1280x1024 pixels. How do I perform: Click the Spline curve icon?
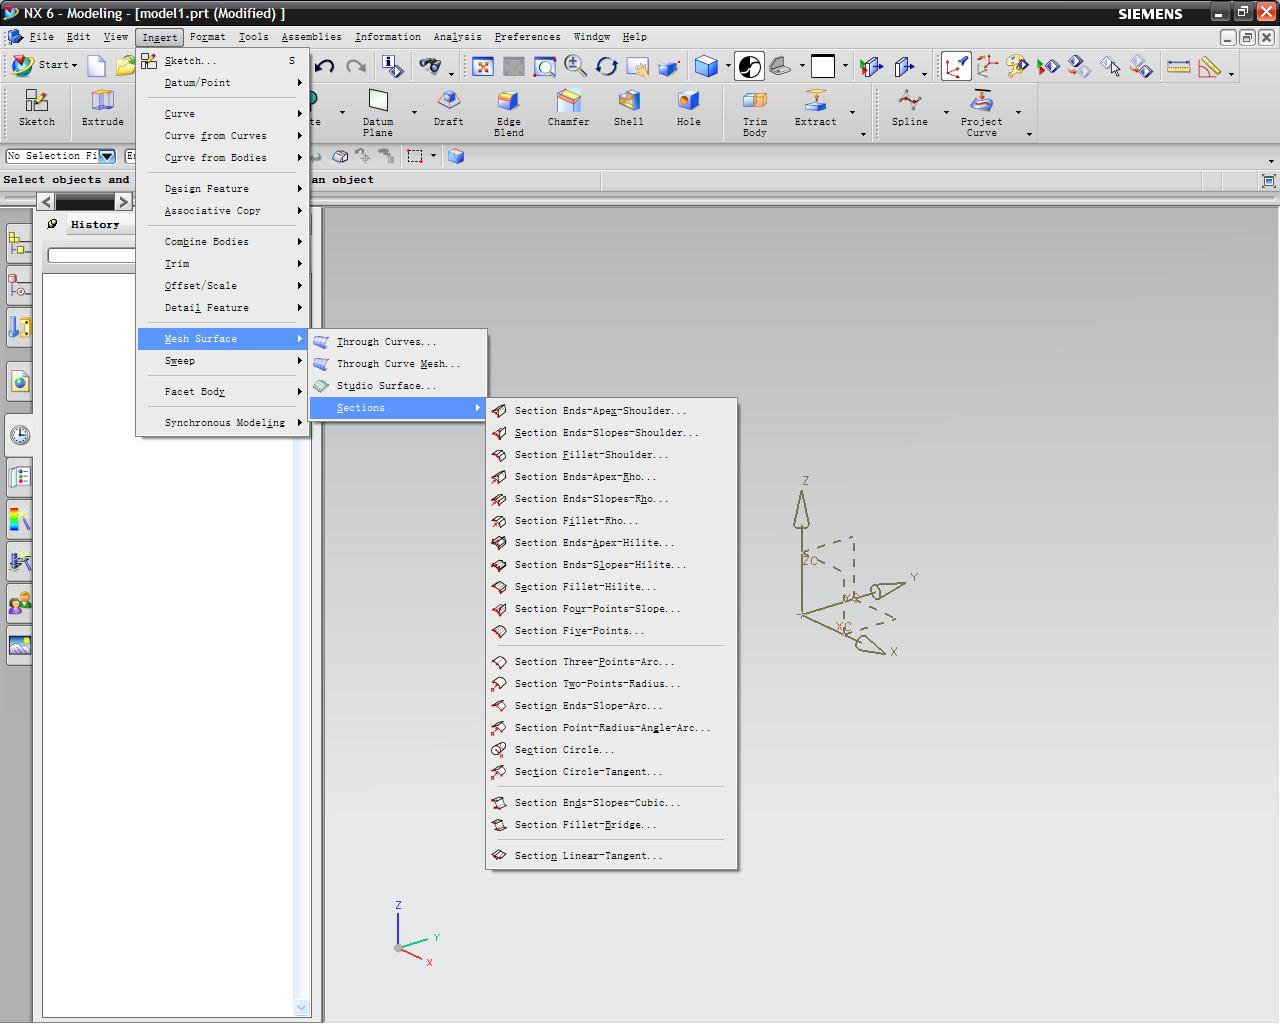[909, 108]
